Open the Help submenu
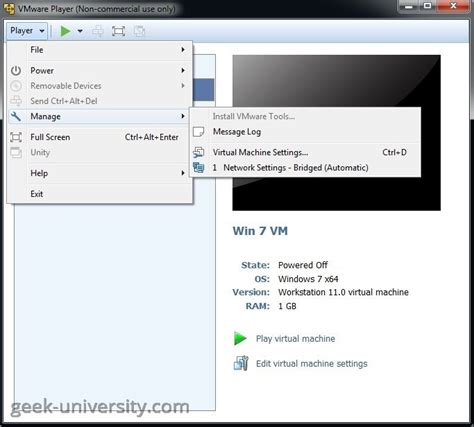This screenshot has height=427, width=474. tap(100, 173)
